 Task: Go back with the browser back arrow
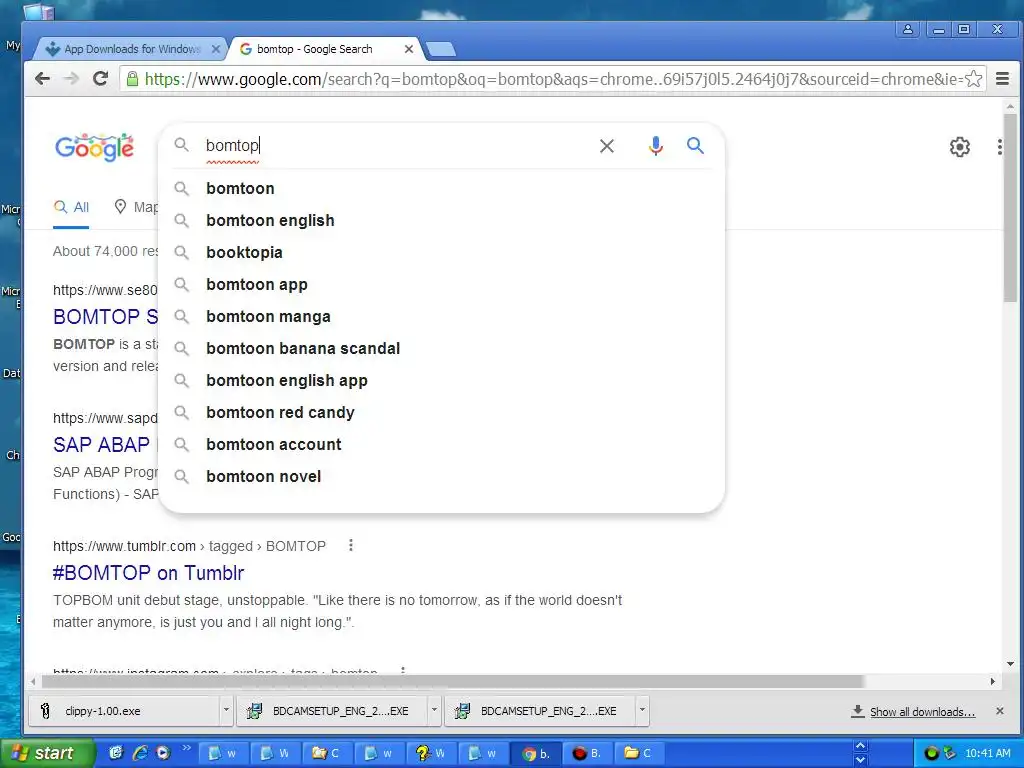(x=42, y=79)
